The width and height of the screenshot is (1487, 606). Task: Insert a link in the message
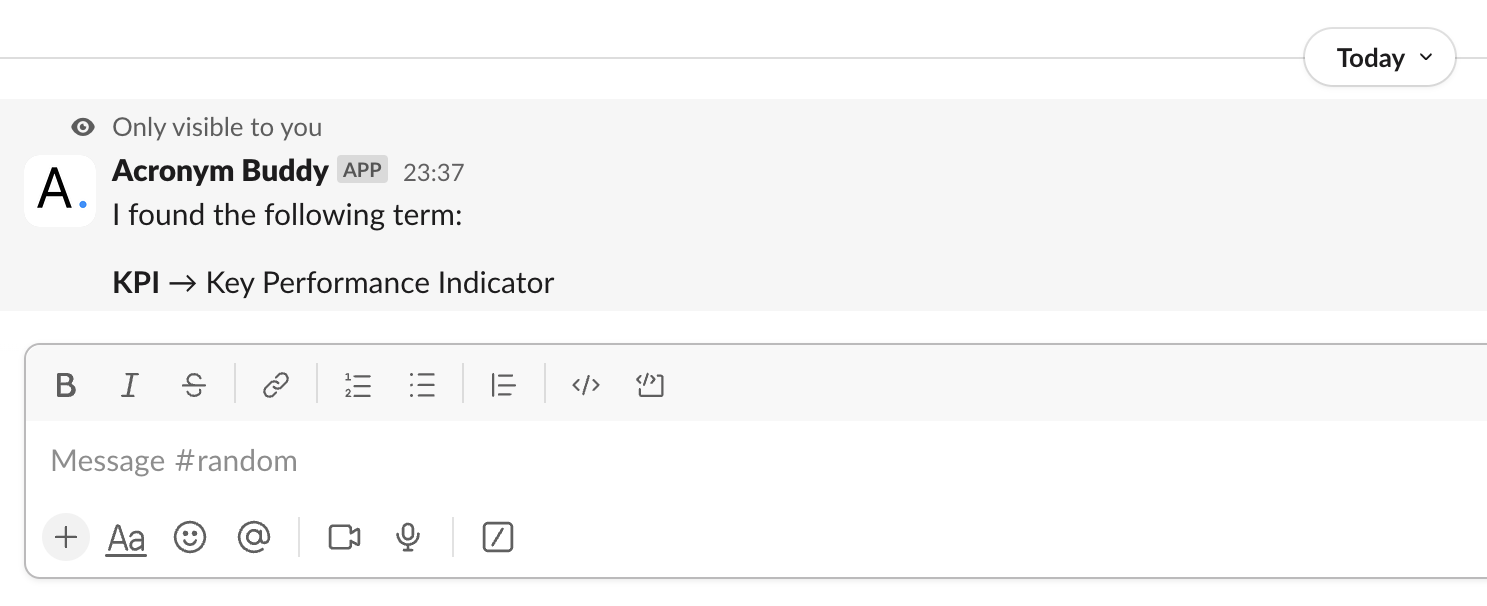click(276, 385)
